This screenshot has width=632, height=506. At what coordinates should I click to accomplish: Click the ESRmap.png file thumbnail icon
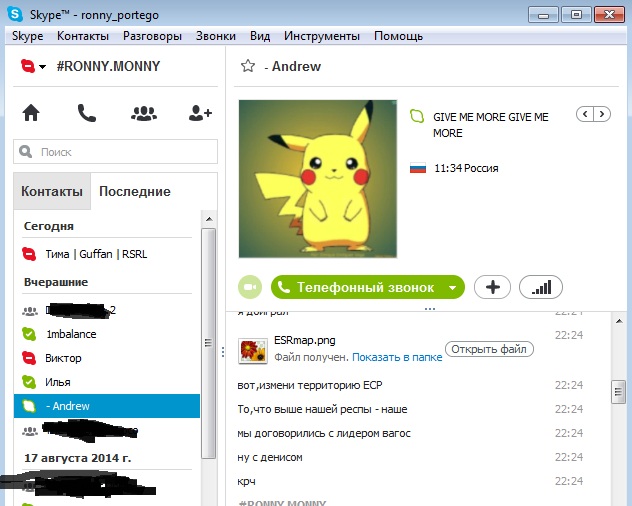(x=253, y=351)
